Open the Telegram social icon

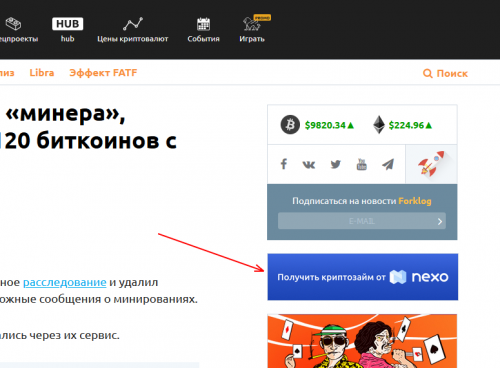[388, 164]
